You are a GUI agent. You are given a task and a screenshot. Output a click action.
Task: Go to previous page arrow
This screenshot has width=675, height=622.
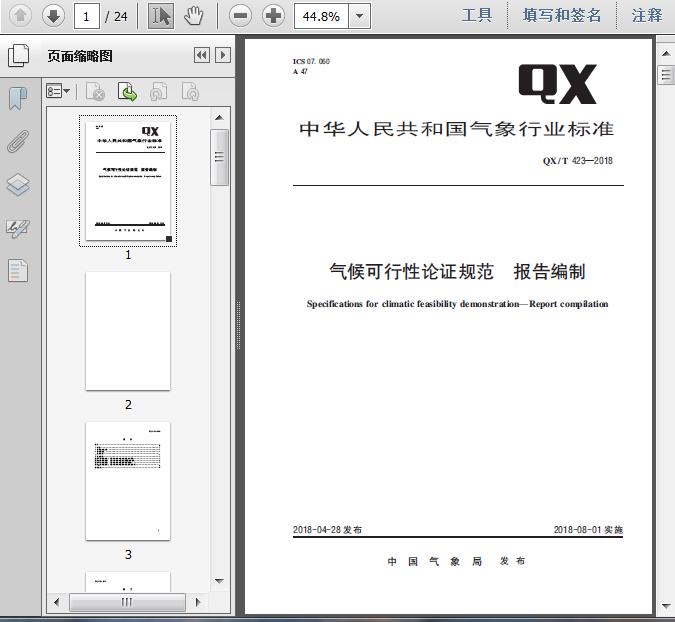(20, 16)
